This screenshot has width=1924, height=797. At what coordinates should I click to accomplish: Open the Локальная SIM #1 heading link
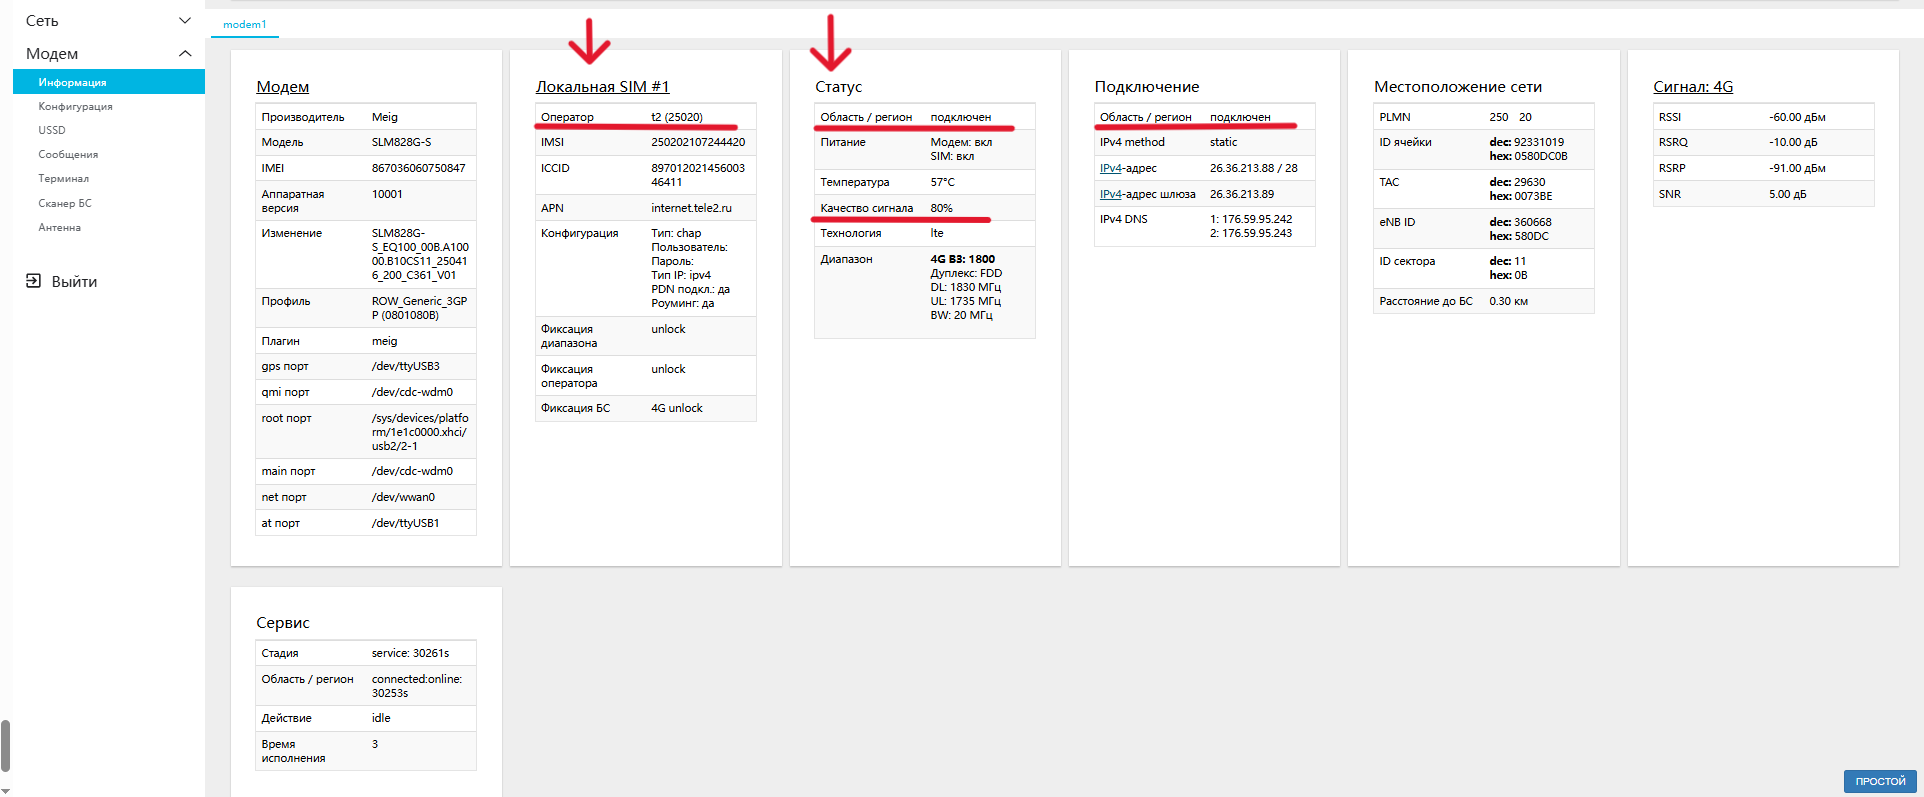point(602,87)
